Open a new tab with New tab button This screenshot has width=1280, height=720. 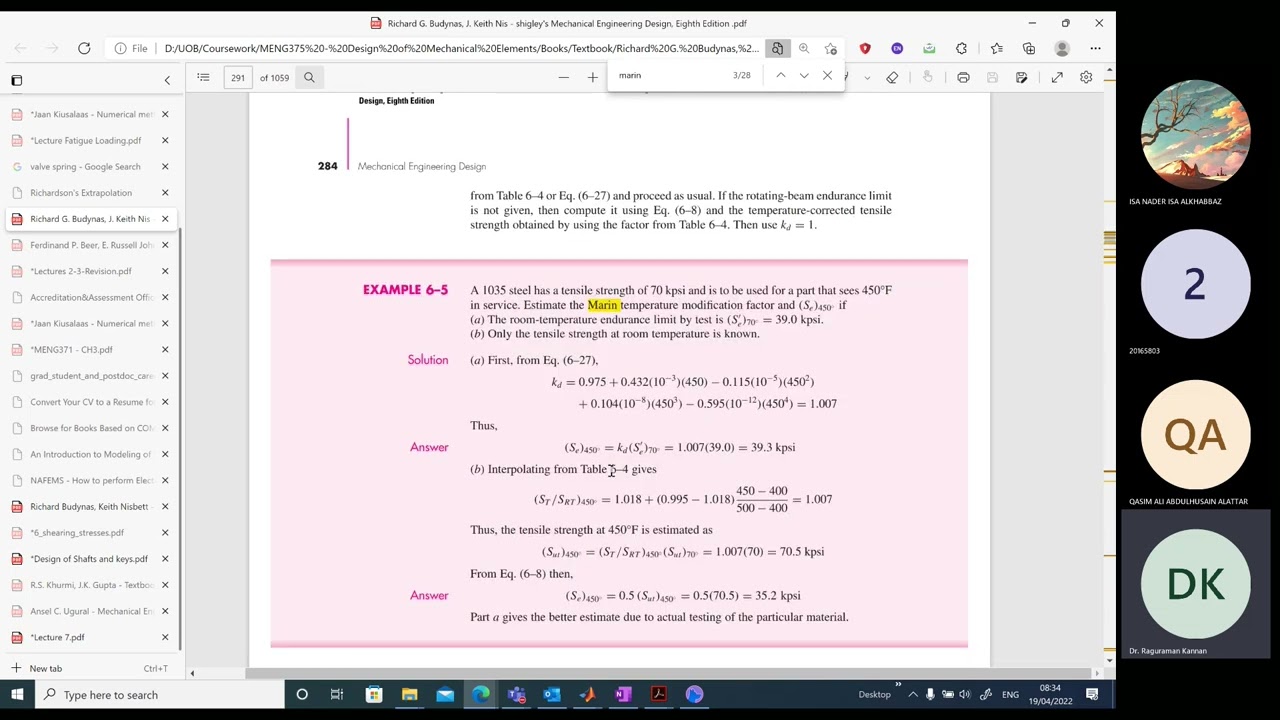click(x=89, y=668)
